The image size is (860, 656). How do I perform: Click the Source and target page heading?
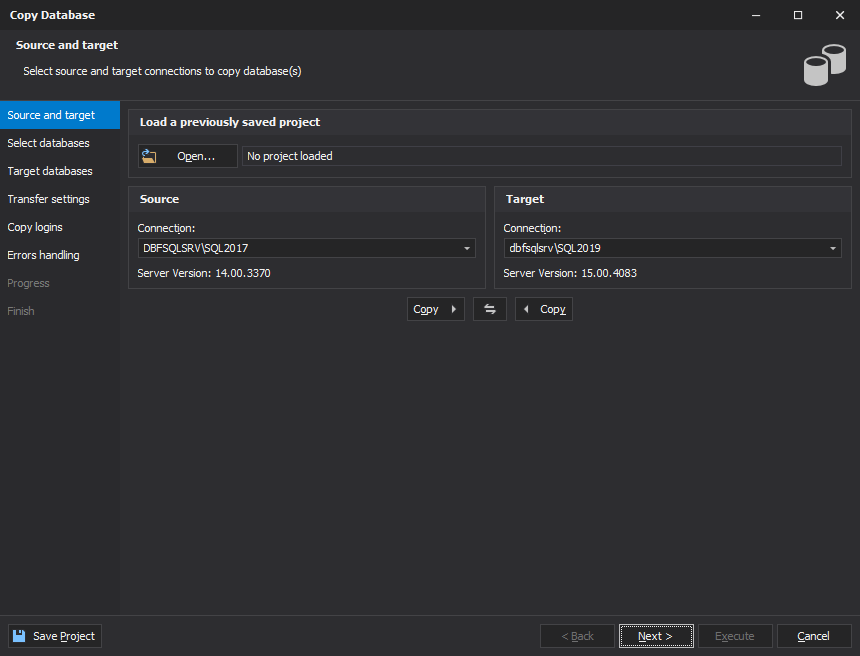pyautogui.click(x=67, y=45)
